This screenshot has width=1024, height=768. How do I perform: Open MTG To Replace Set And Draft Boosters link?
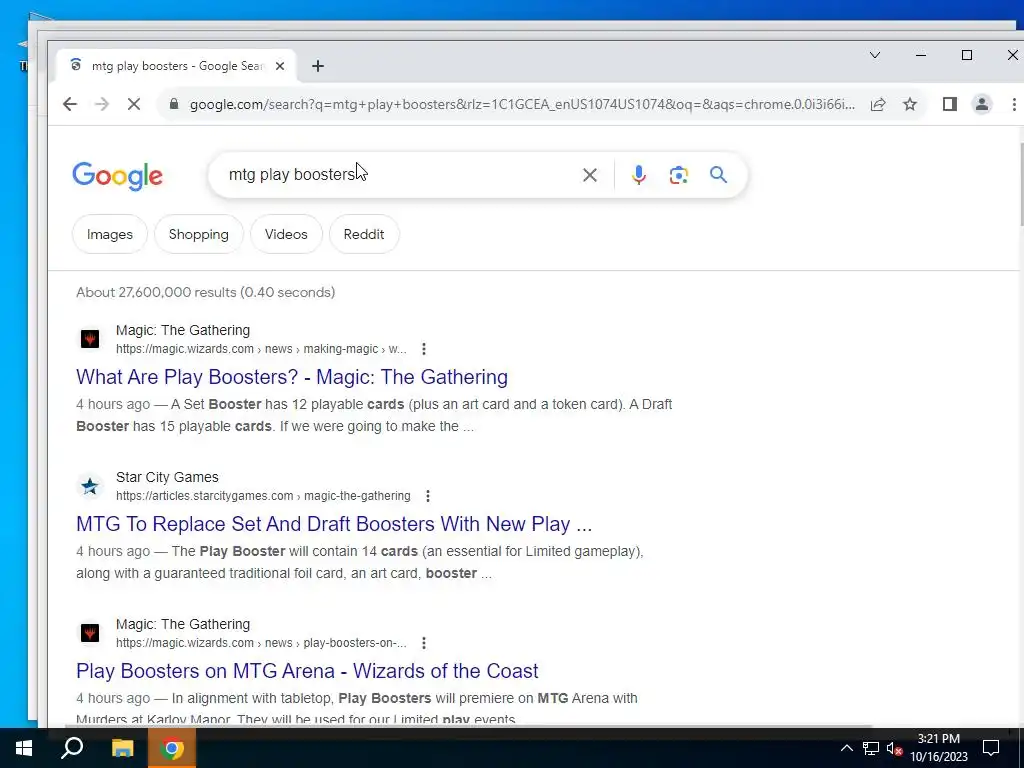pyautogui.click(x=334, y=524)
